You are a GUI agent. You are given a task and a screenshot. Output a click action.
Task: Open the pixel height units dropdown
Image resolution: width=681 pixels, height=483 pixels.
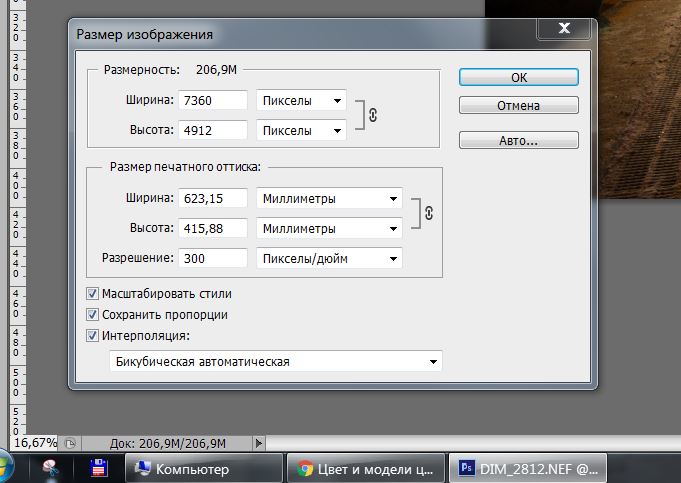(x=301, y=131)
